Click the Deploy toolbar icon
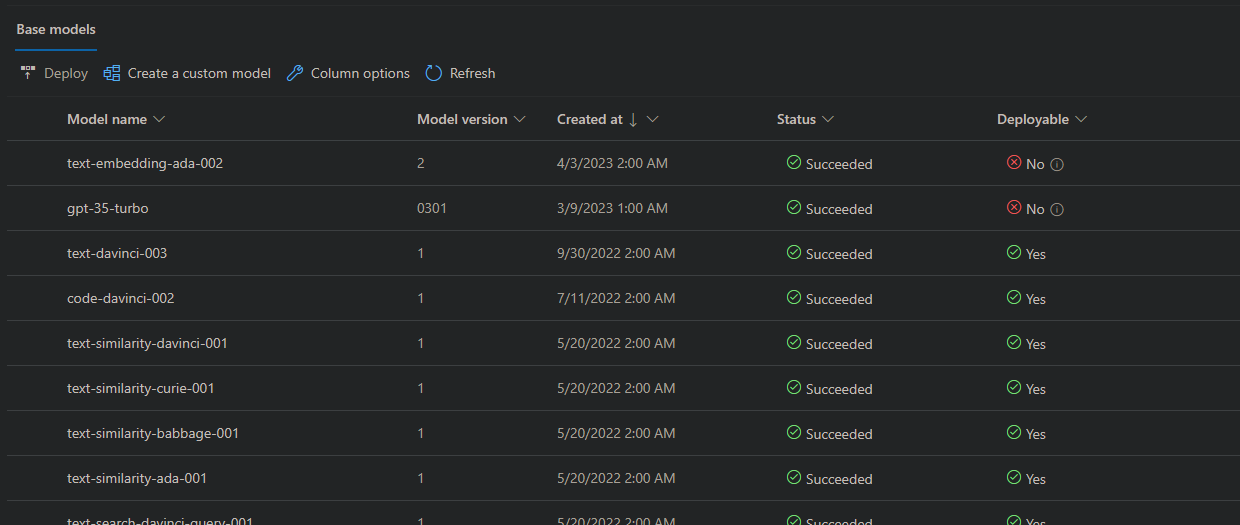1240x525 pixels. 28,73
